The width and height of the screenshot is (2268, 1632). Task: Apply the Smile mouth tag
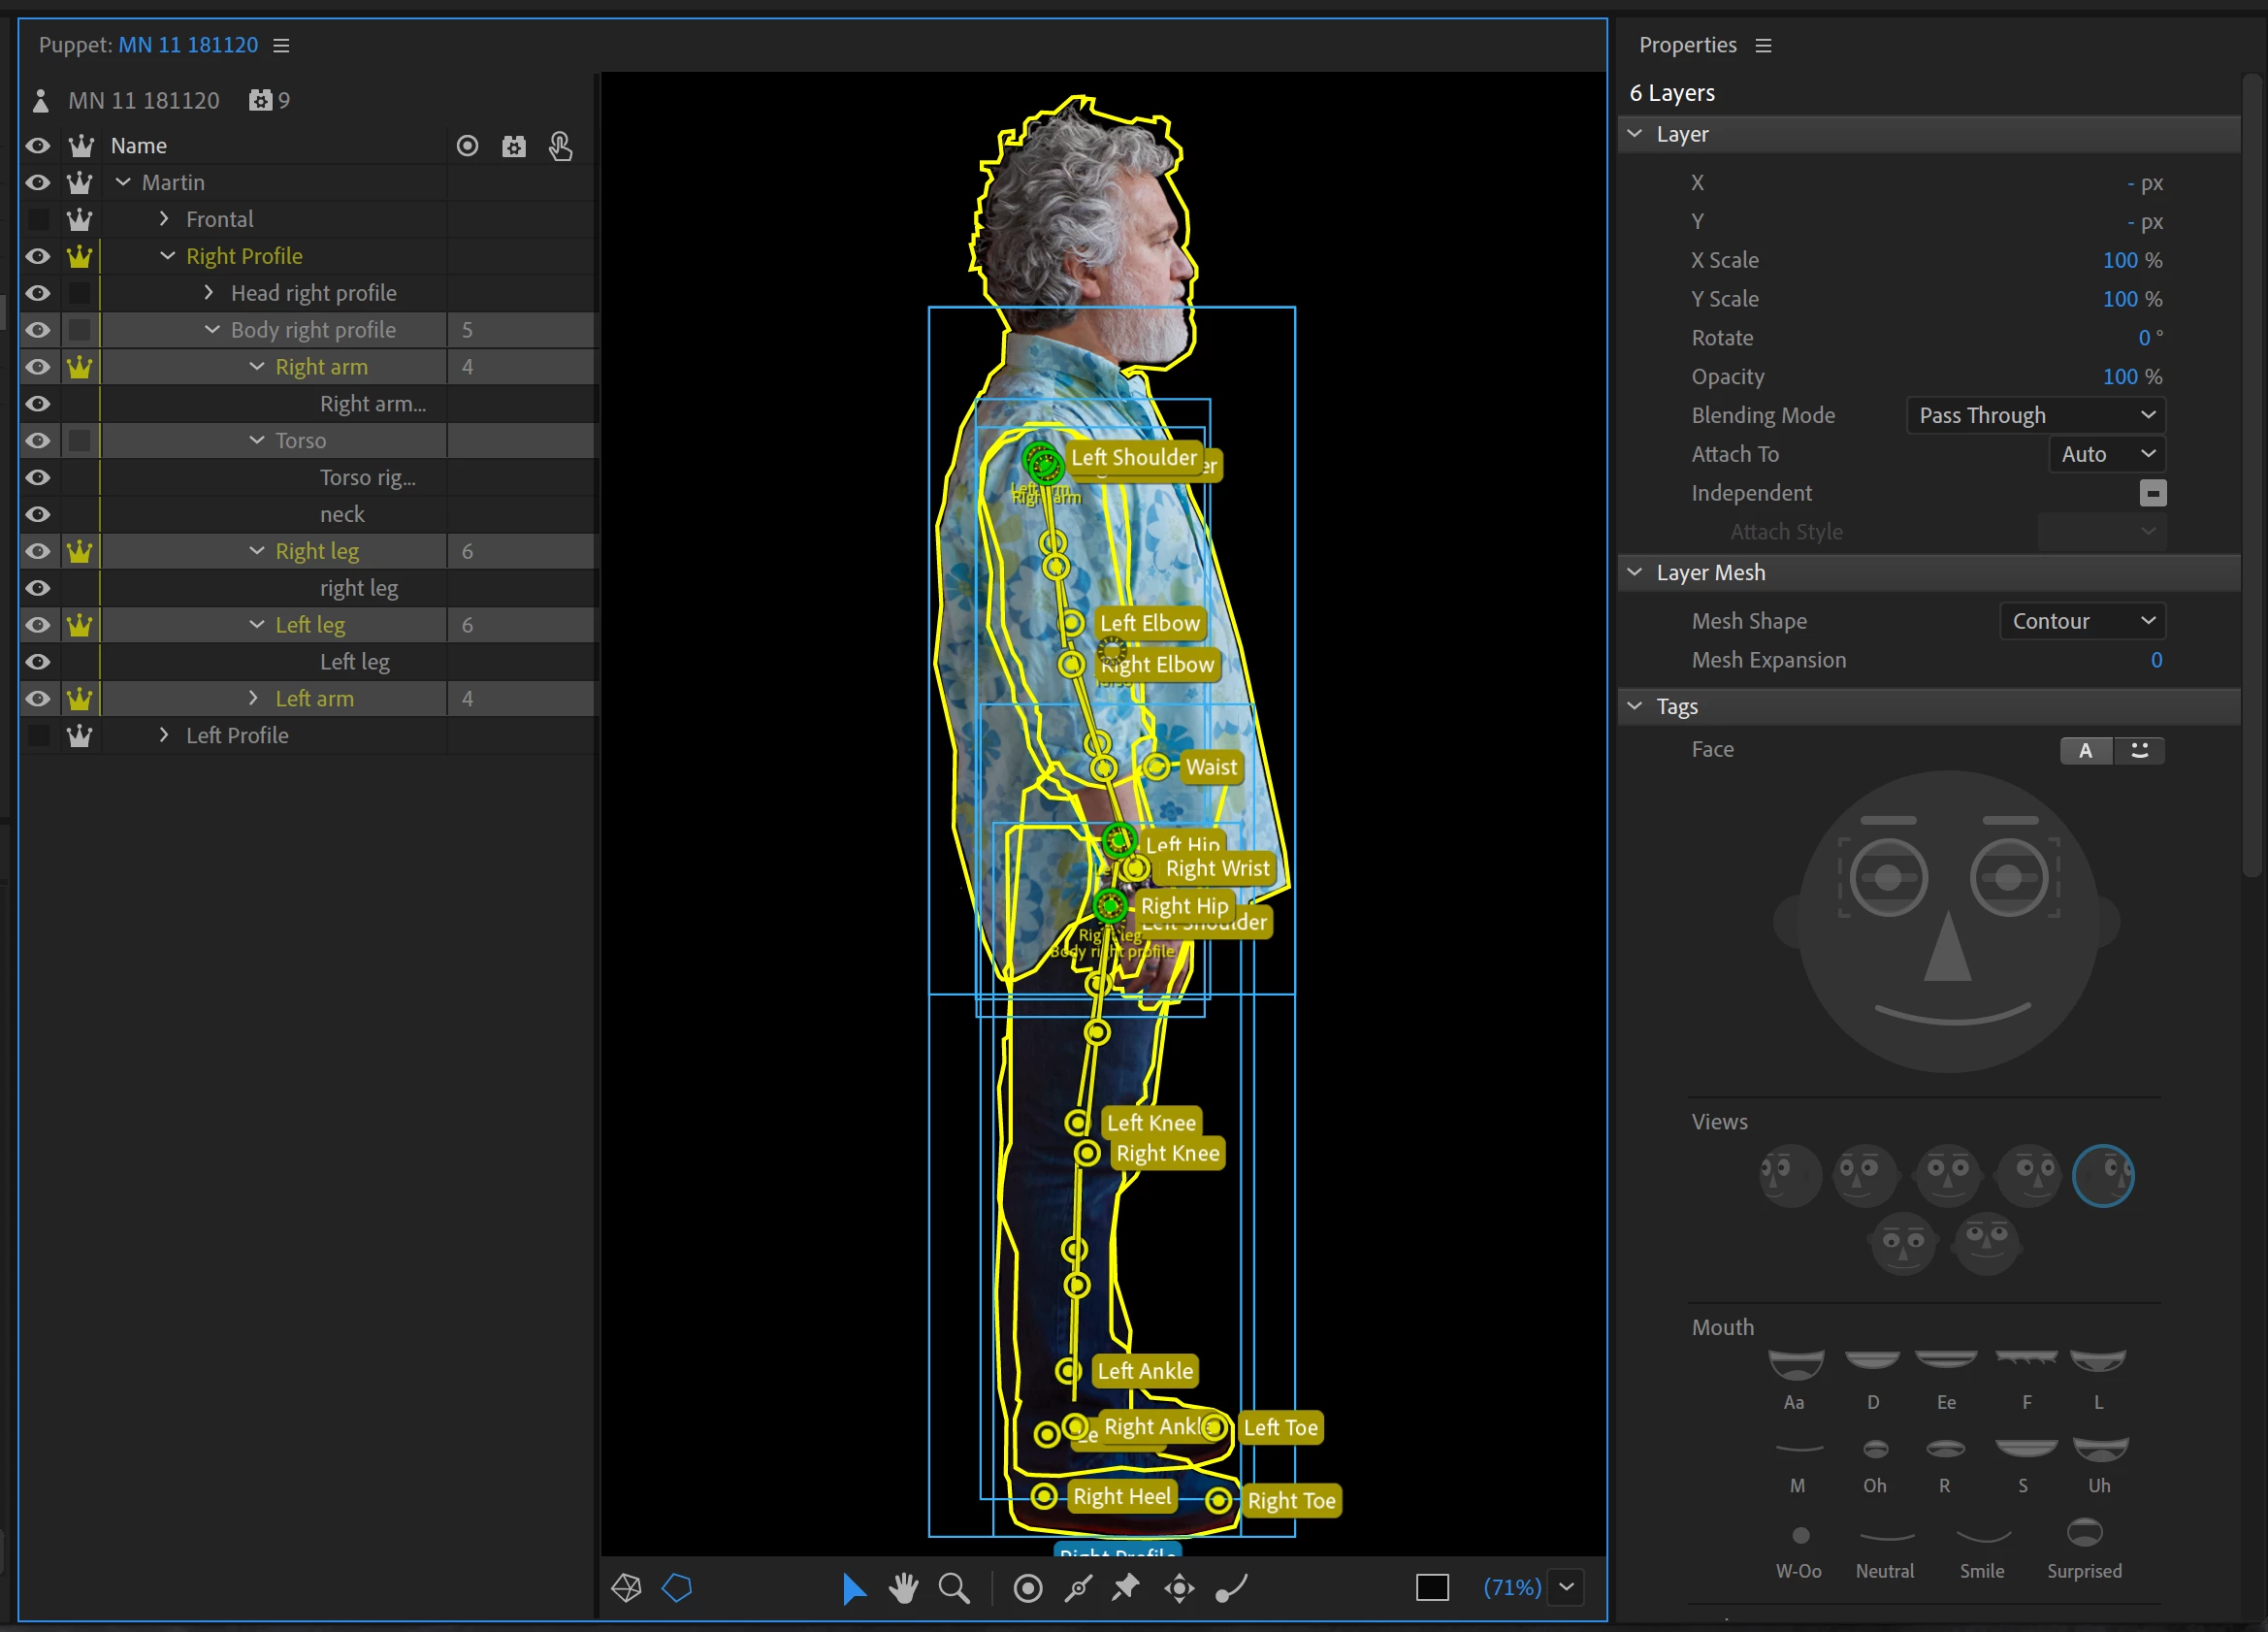pos(1982,1538)
